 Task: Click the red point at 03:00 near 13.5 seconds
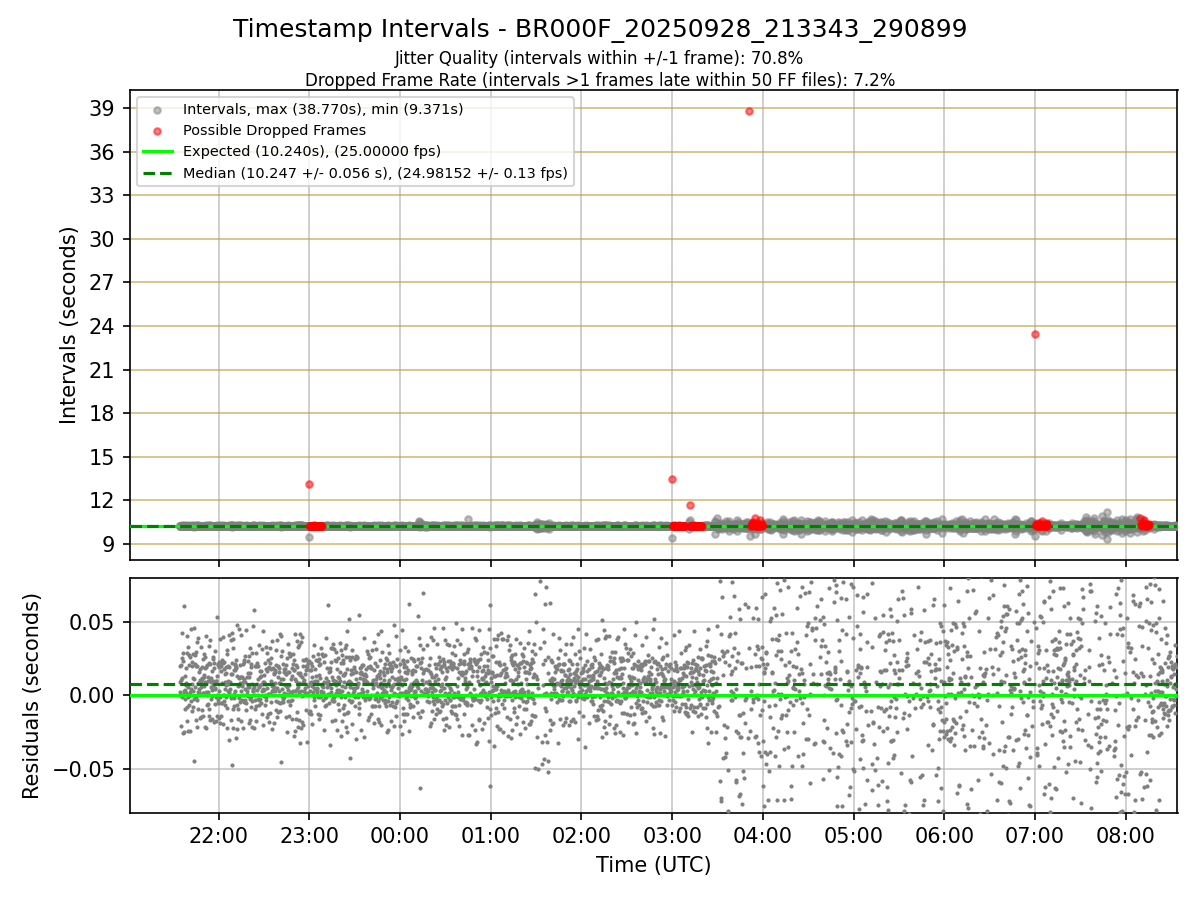click(672, 479)
